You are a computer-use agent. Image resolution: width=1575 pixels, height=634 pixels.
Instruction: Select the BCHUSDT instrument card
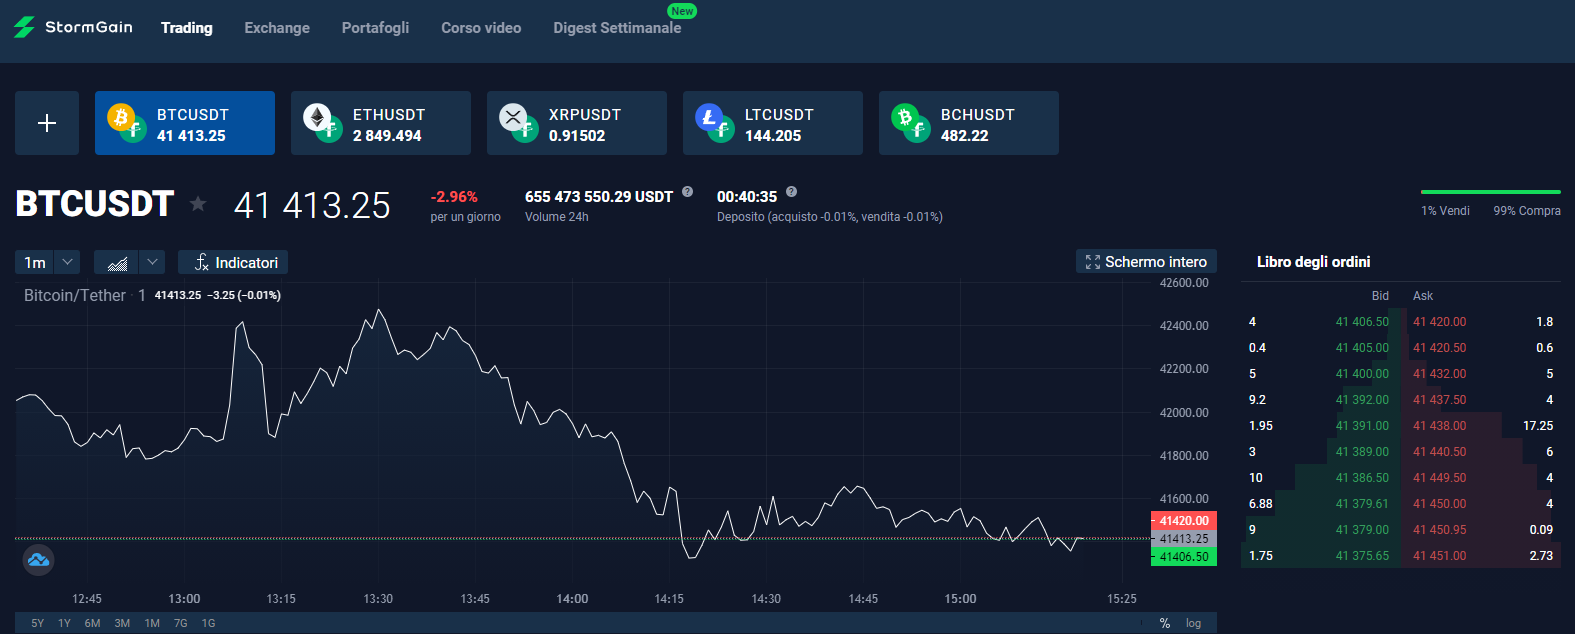(969, 123)
